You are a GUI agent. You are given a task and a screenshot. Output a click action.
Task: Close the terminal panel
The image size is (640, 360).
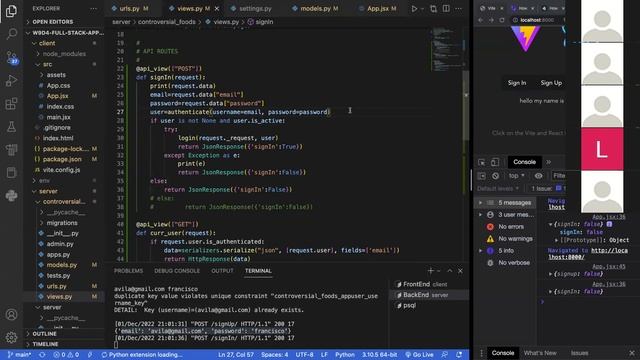460,271
